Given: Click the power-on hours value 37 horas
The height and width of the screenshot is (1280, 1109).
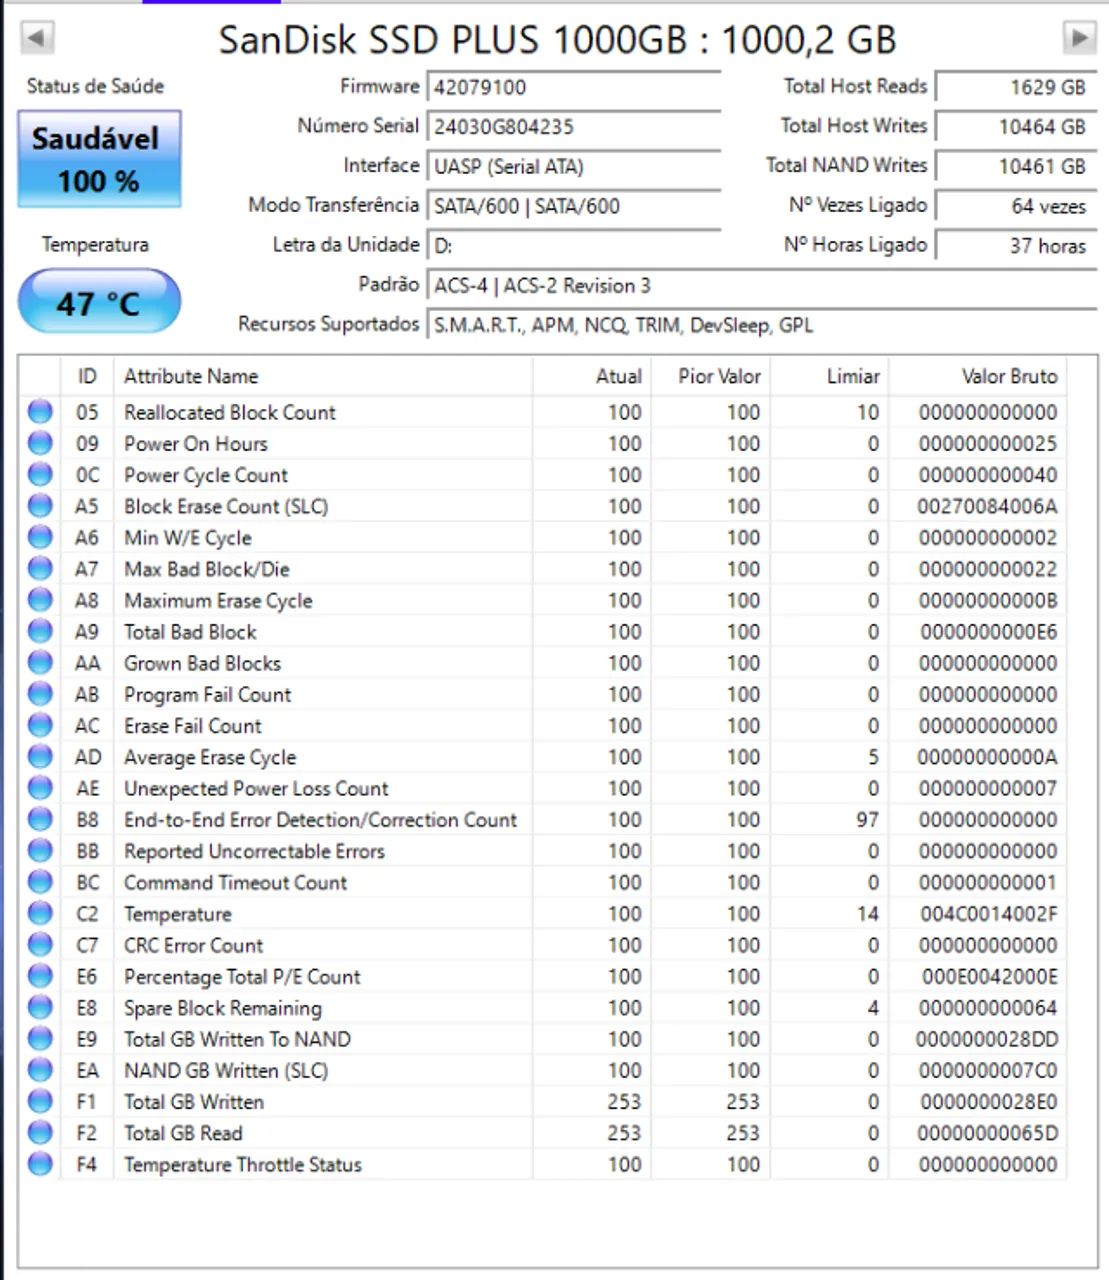Looking at the screenshot, I should (x=1016, y=246).
